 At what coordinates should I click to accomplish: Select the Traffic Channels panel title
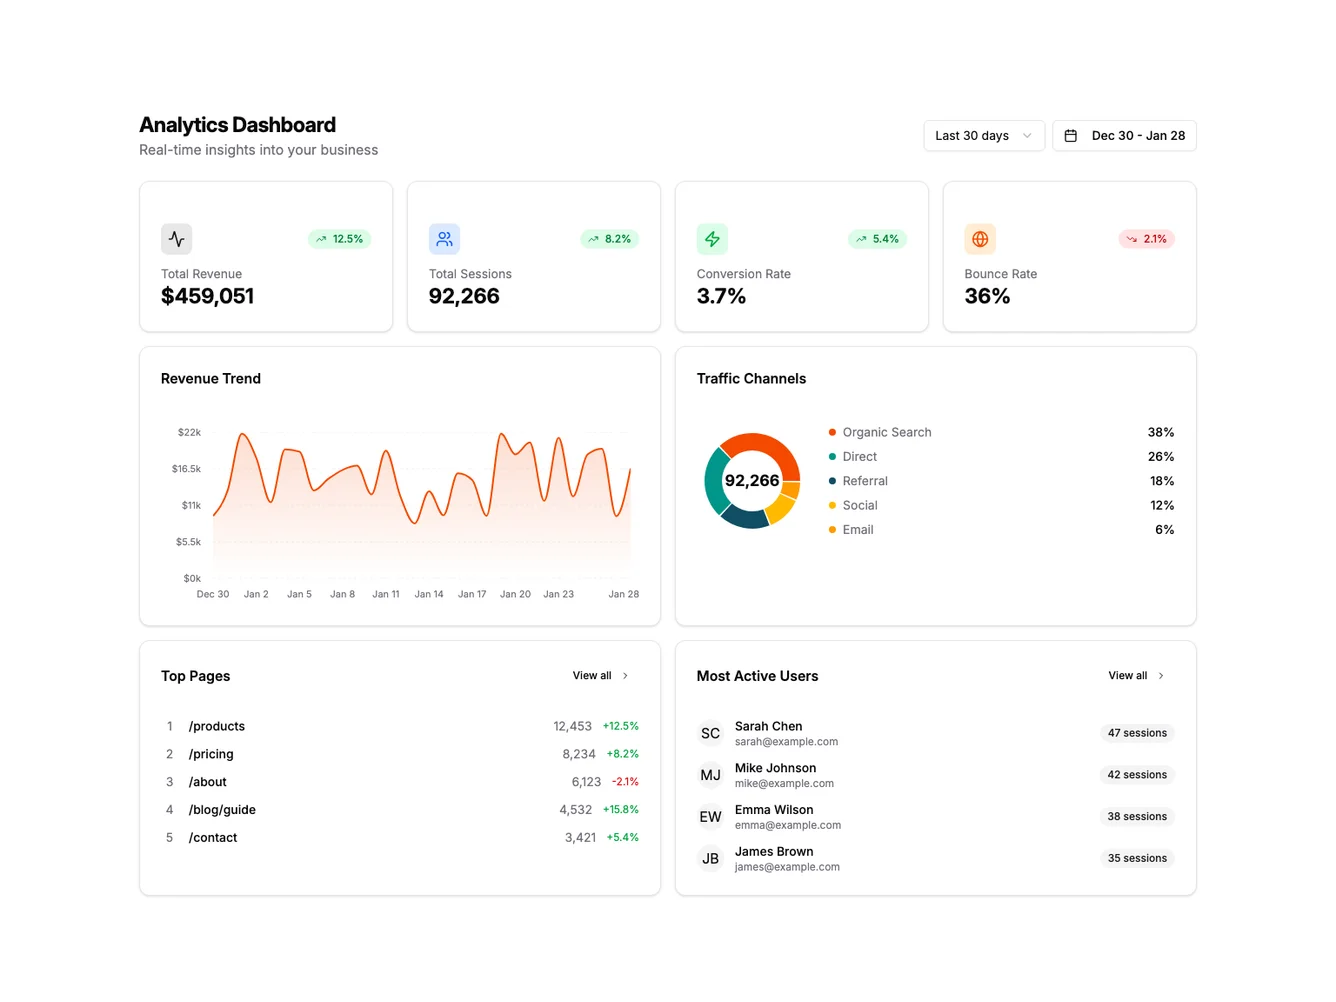pos(751,379)
